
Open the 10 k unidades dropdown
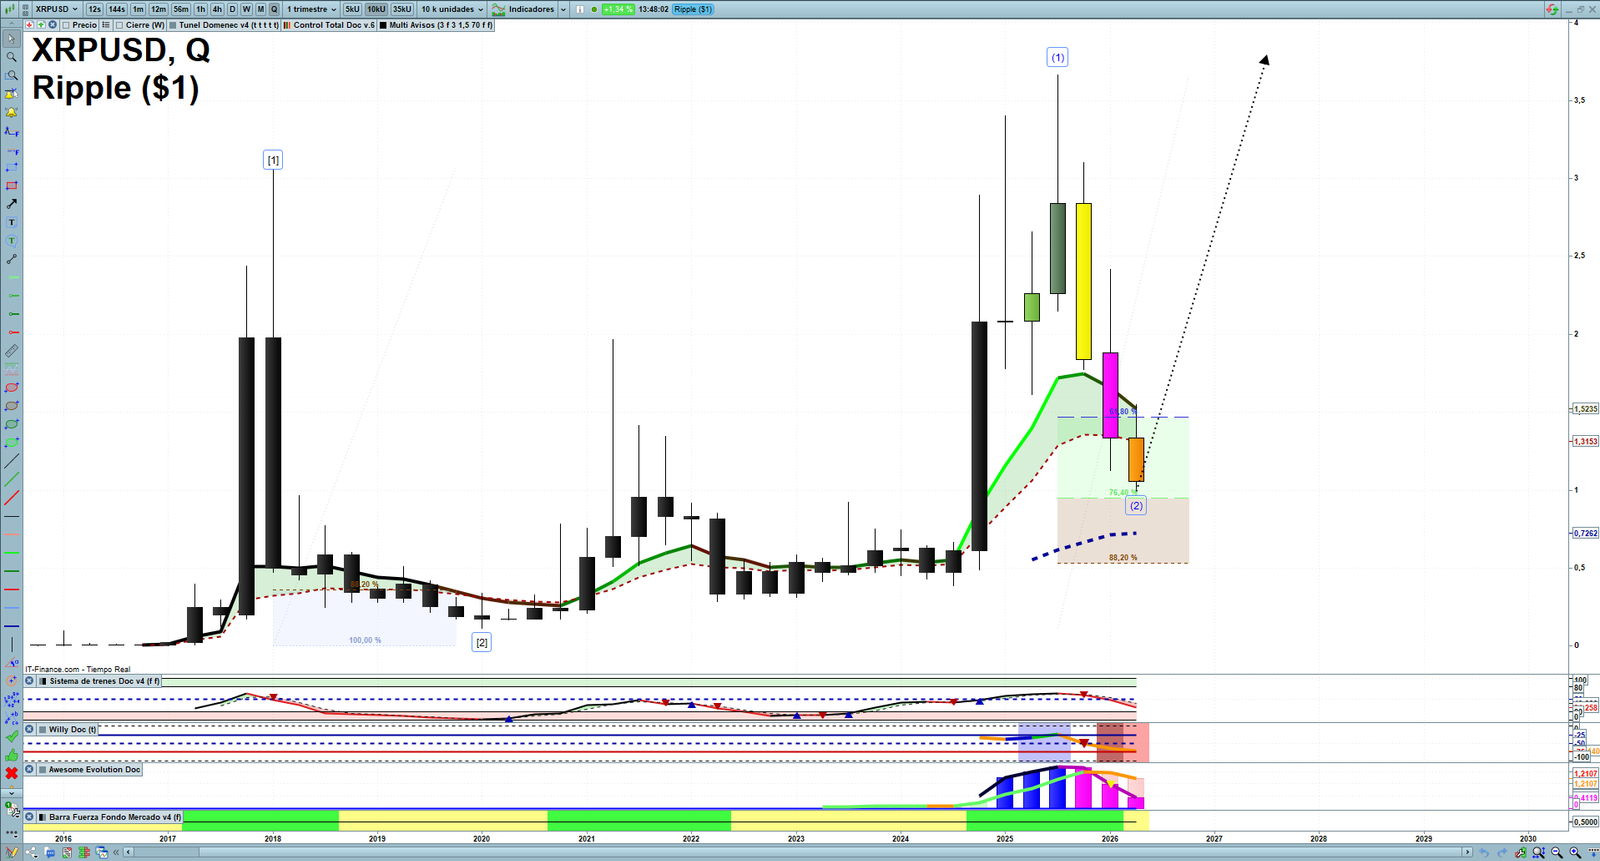[x=452, y=9]
